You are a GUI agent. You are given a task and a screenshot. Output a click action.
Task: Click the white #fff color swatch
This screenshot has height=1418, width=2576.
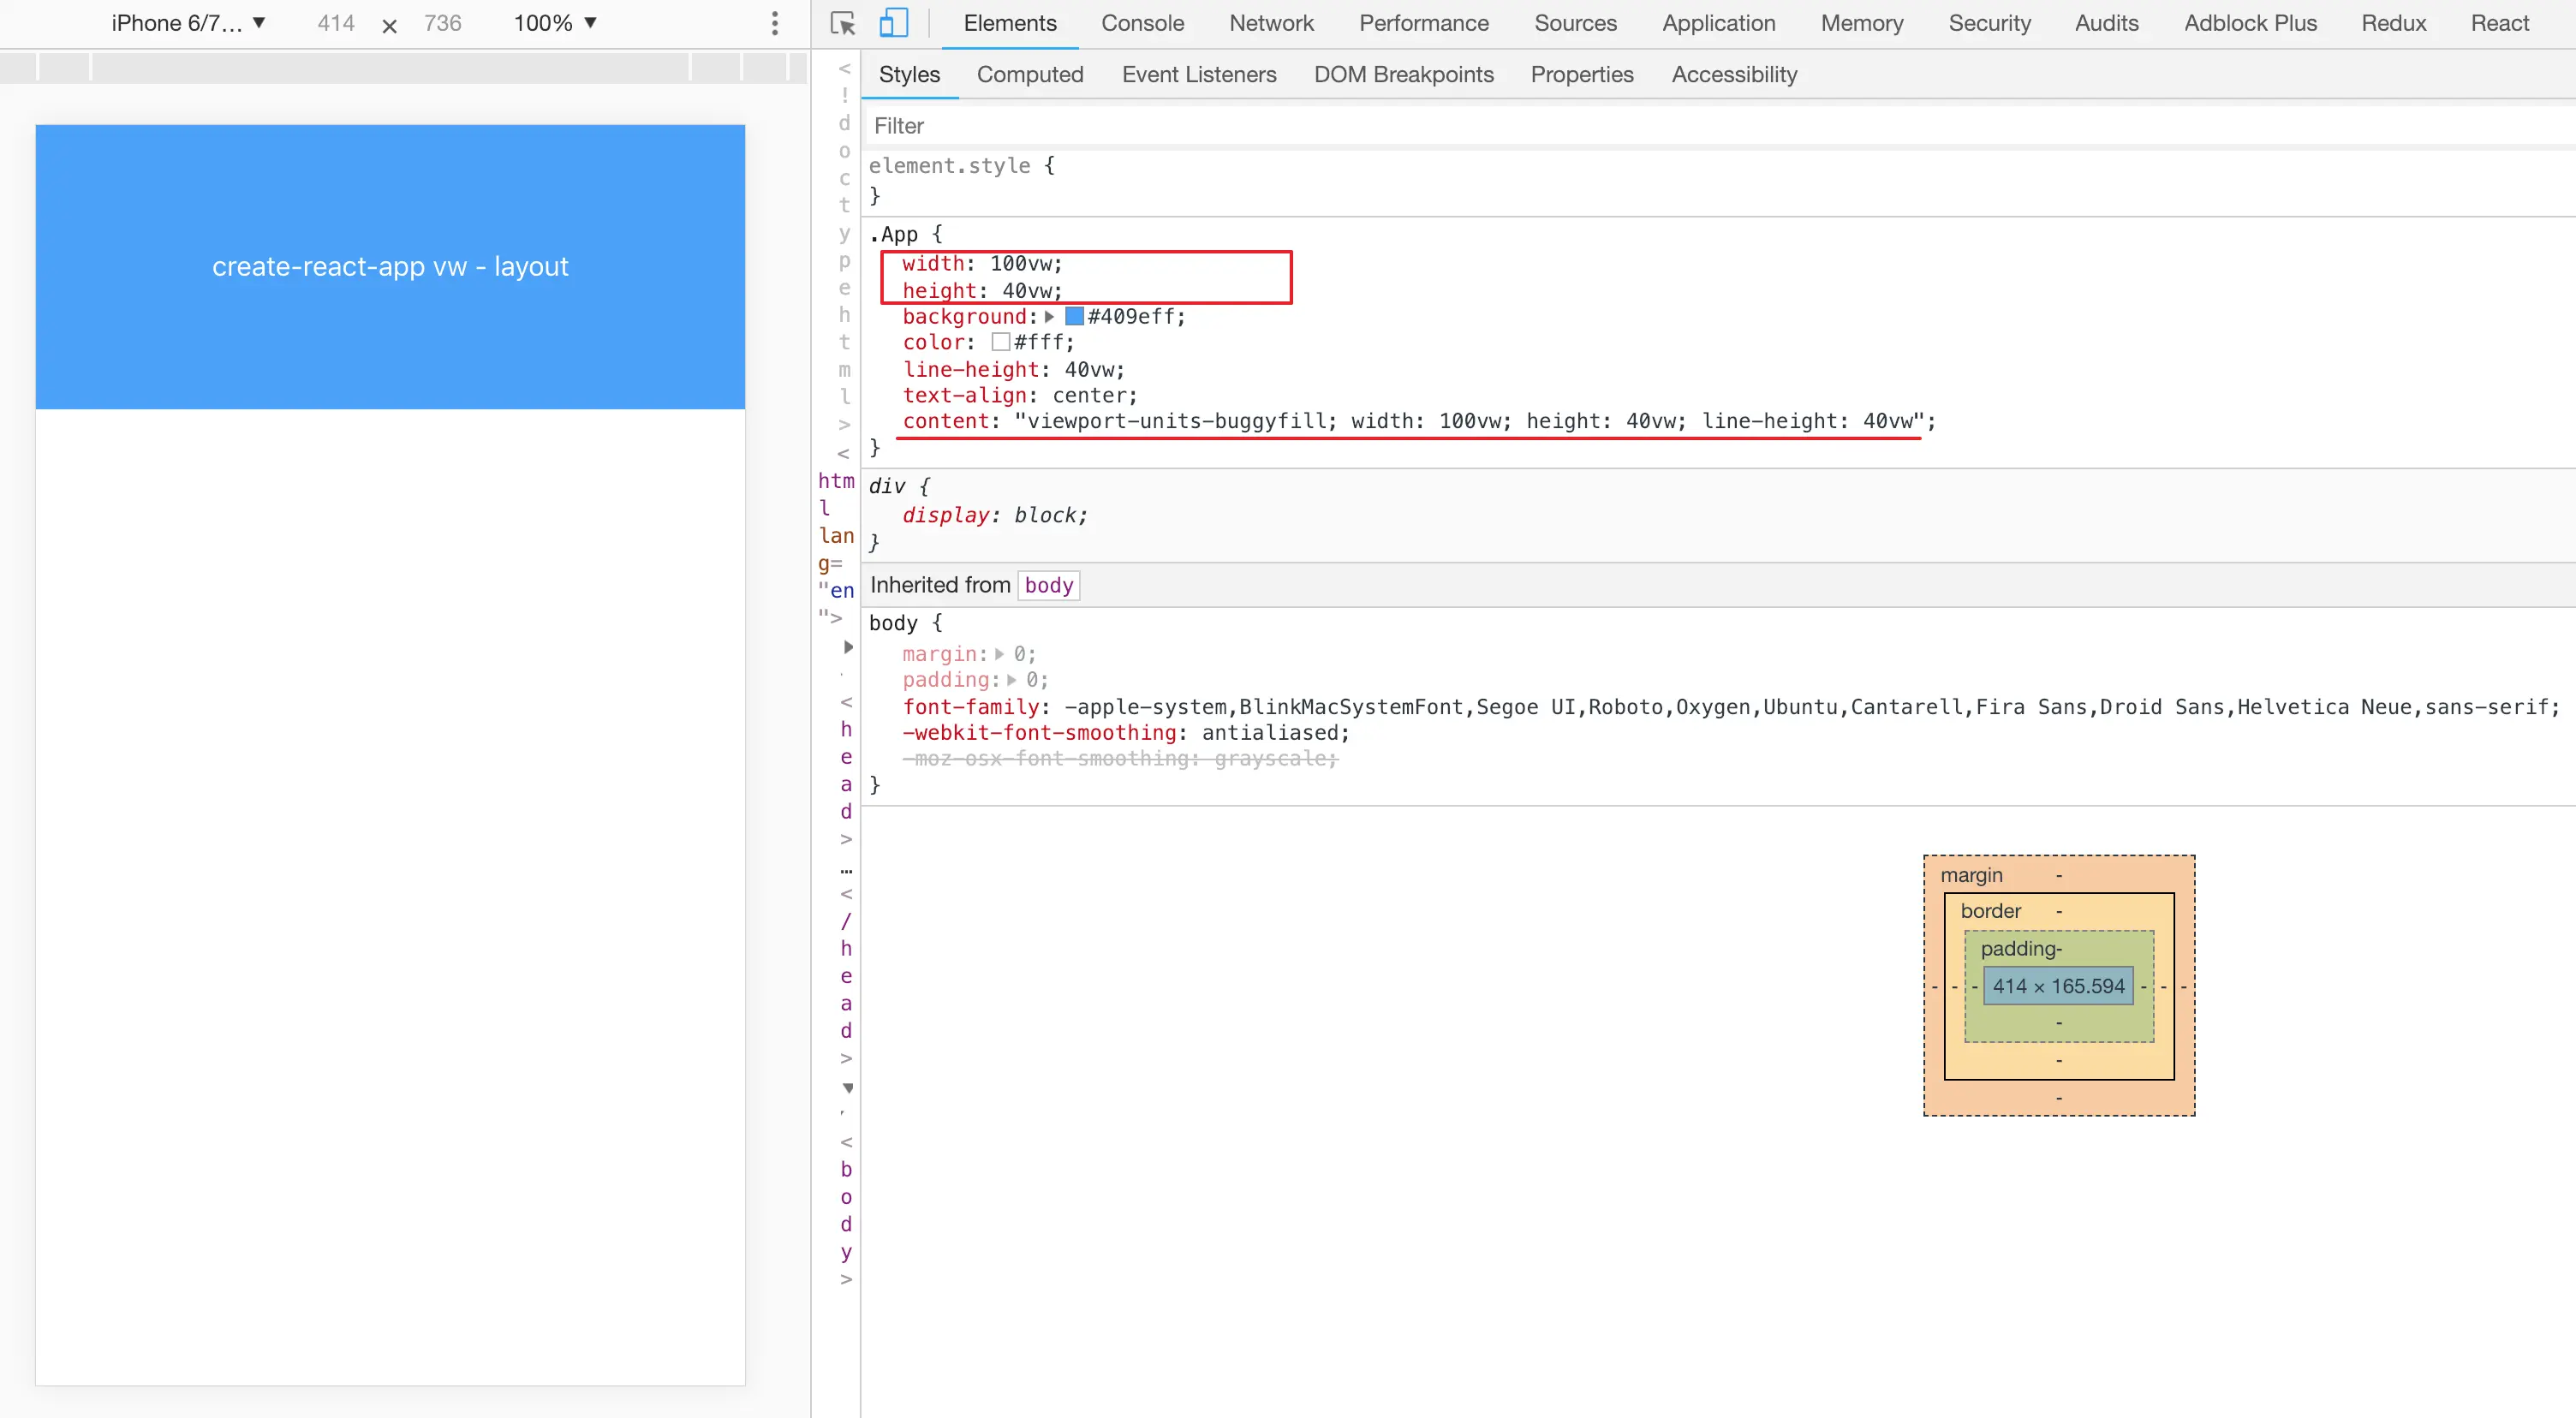pyautogui.click(x=1000, y=343)
